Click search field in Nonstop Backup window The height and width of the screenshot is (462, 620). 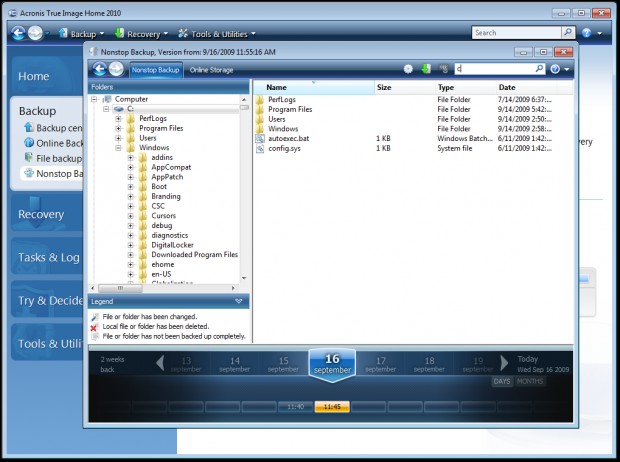[x=495, y=69]
